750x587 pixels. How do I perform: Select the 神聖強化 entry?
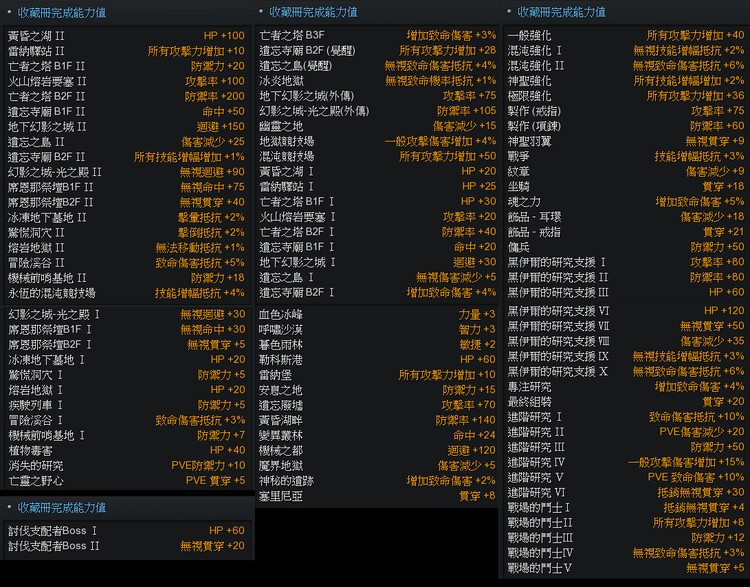click(529, 81)
